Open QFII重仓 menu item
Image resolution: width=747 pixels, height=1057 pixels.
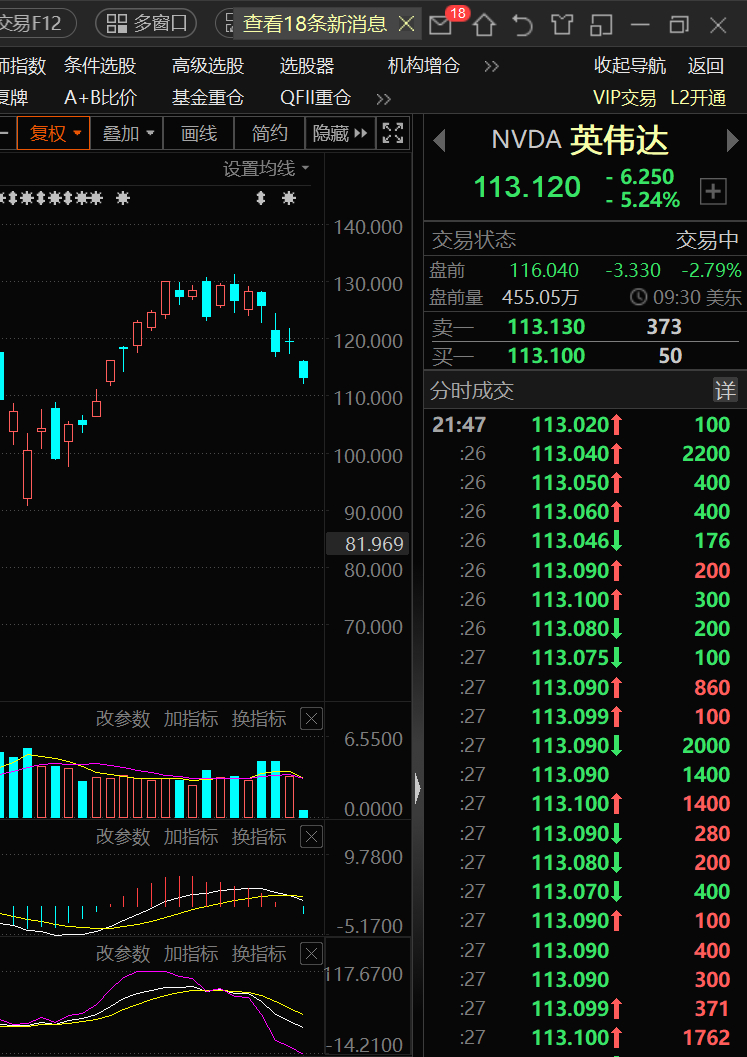(316, 98)
